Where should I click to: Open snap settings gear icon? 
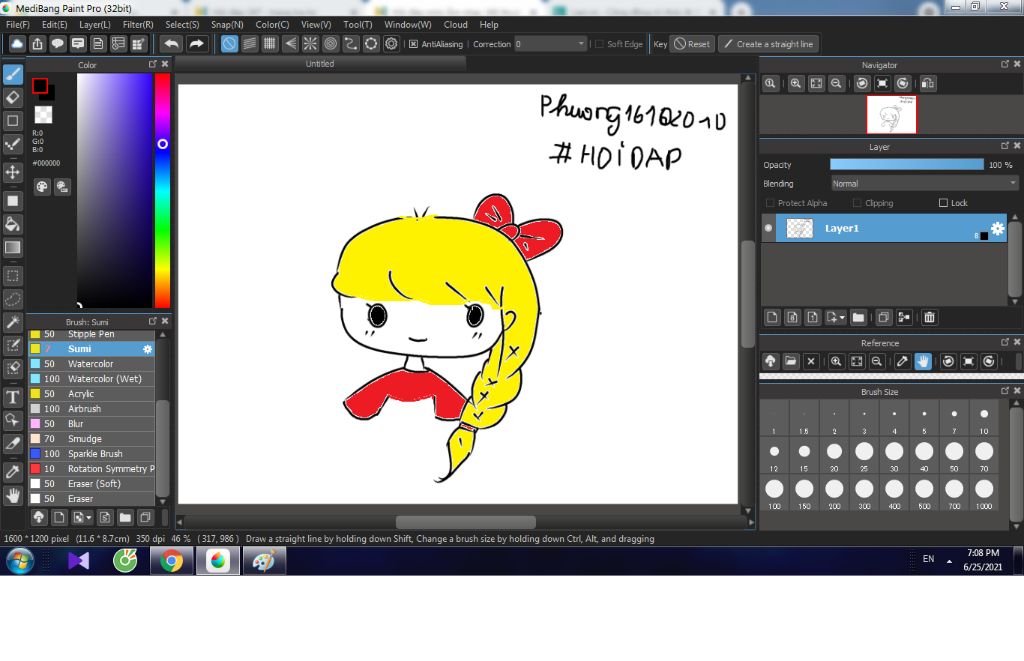pyautogui.click(x=391, y=44)
